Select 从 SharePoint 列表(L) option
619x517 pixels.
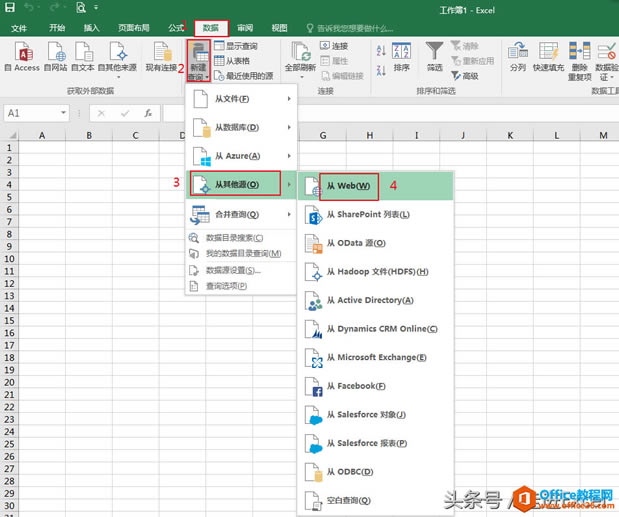[x=375, y=215]
